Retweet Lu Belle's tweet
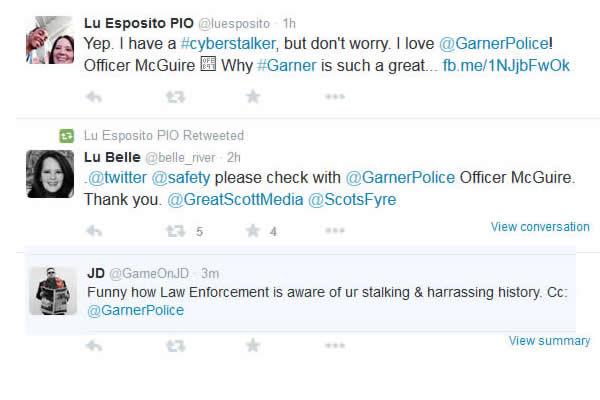Screen dimensions: 600x400 [175, 231]
